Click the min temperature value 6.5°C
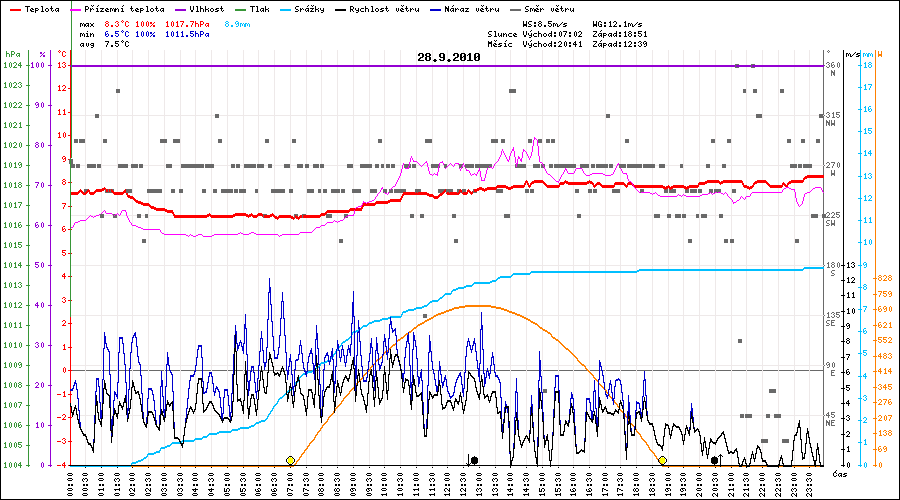Image resolution: width=900 pixels, height=500 pixels. 117,34
